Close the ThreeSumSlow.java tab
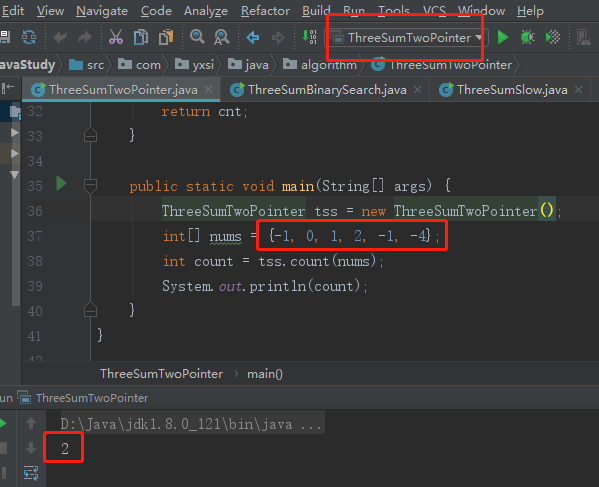599x487 pixels. coord(579,90)
